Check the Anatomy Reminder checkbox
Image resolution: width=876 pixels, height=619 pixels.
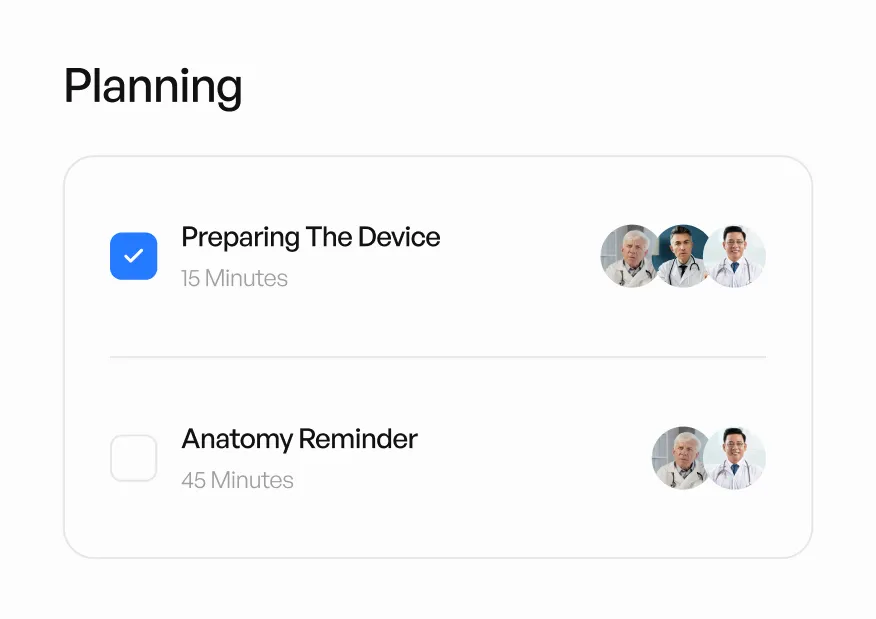tap(133, 458)
